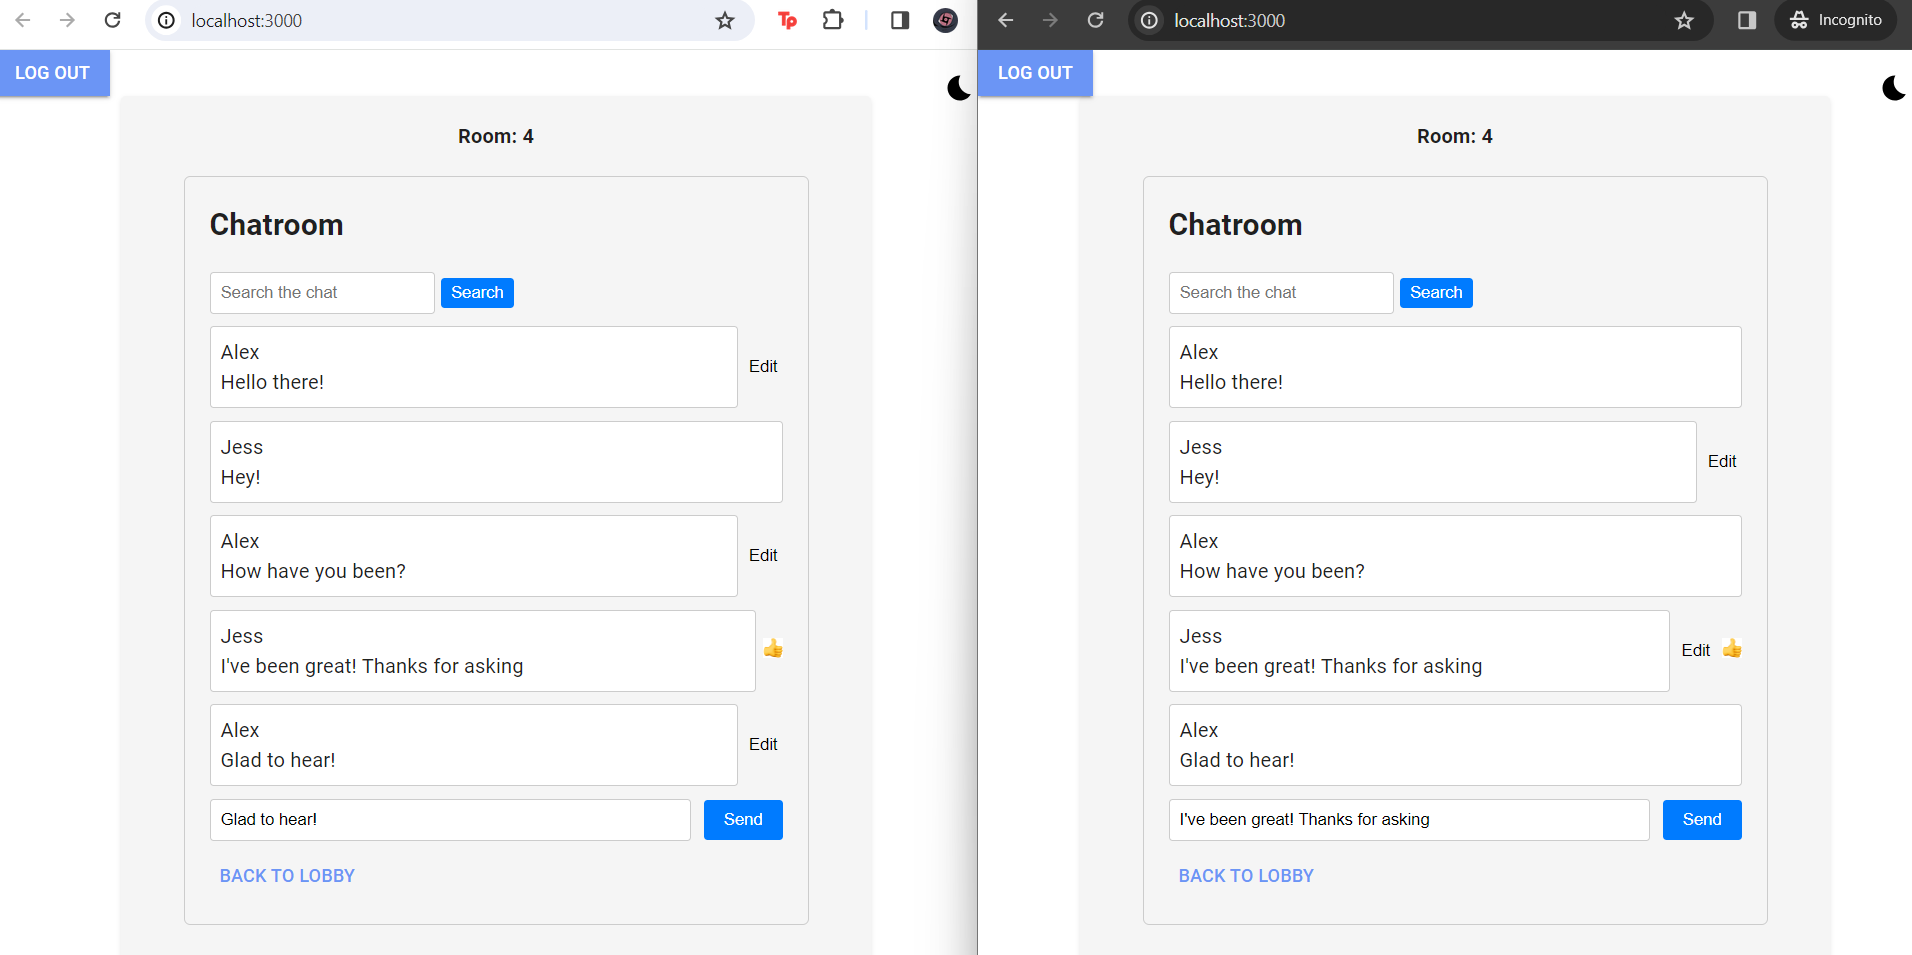Focus the Search the chat field on left
The height and width of the screenshot is (955, 1912).
[x=322, y=292]
